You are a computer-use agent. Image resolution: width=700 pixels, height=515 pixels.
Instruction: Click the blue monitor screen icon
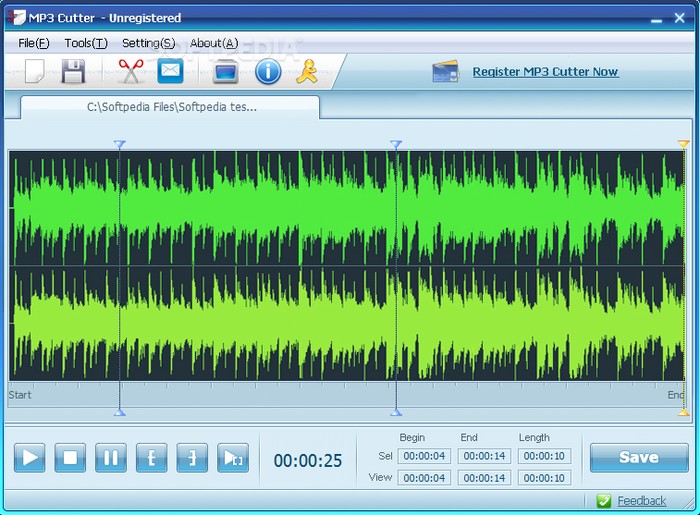(226, 72)
